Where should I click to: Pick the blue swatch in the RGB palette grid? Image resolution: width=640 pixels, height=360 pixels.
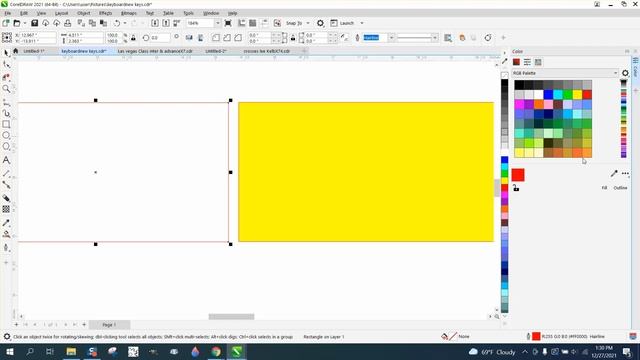click(x=548, y=95)
